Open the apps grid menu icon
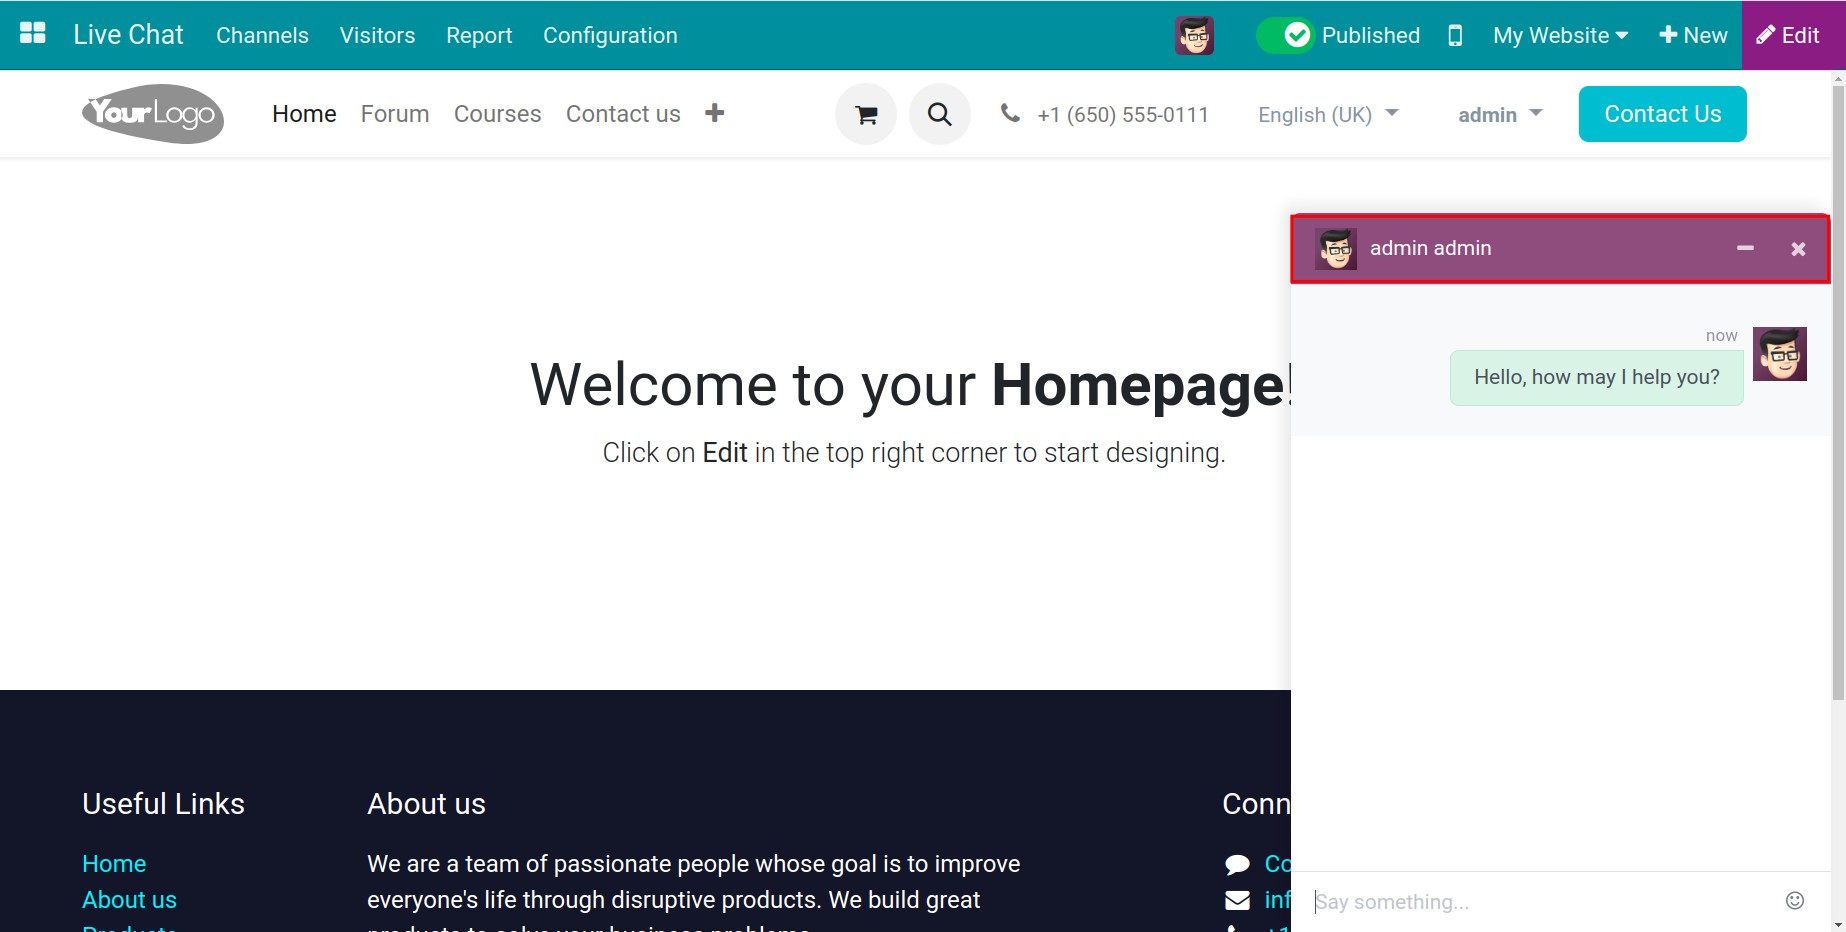The image size is (1846, 932). pos(33,34)
